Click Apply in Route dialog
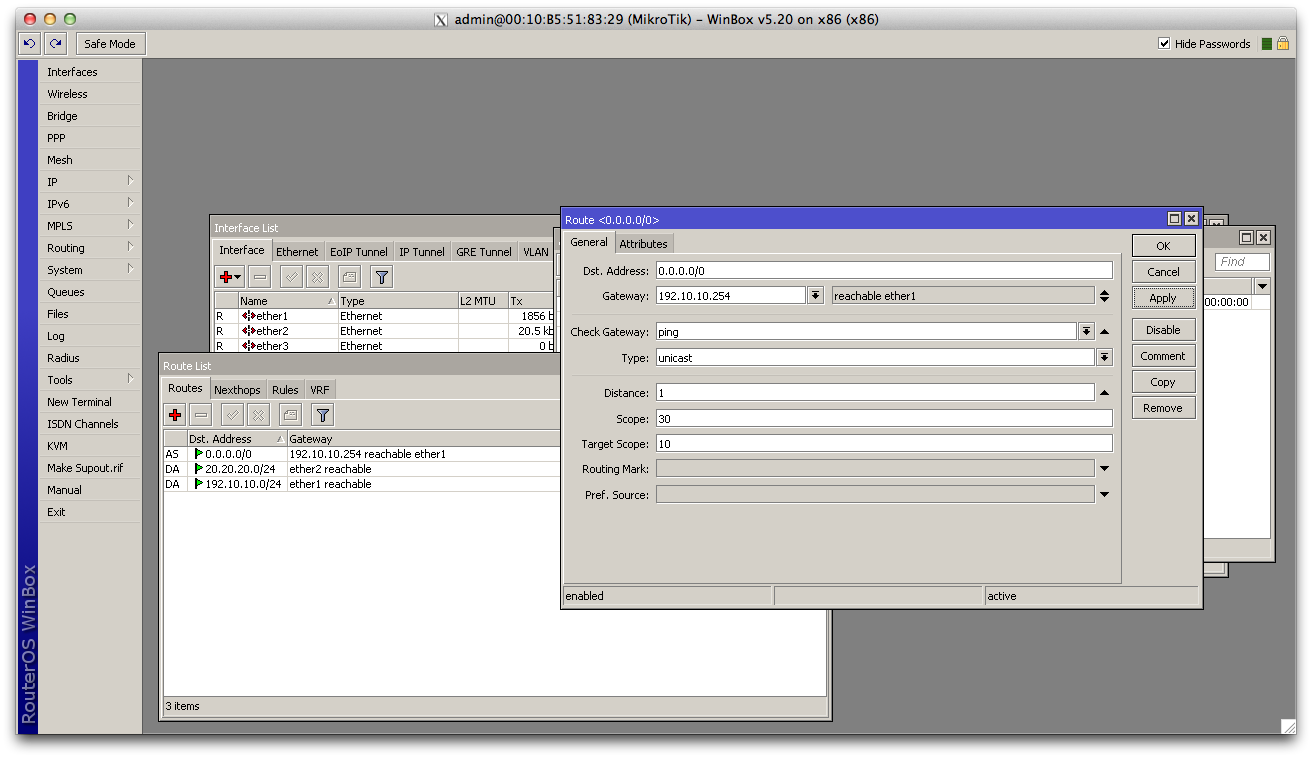The width and height of the screenshot is (1312, 758). (x=1163, y=298)
